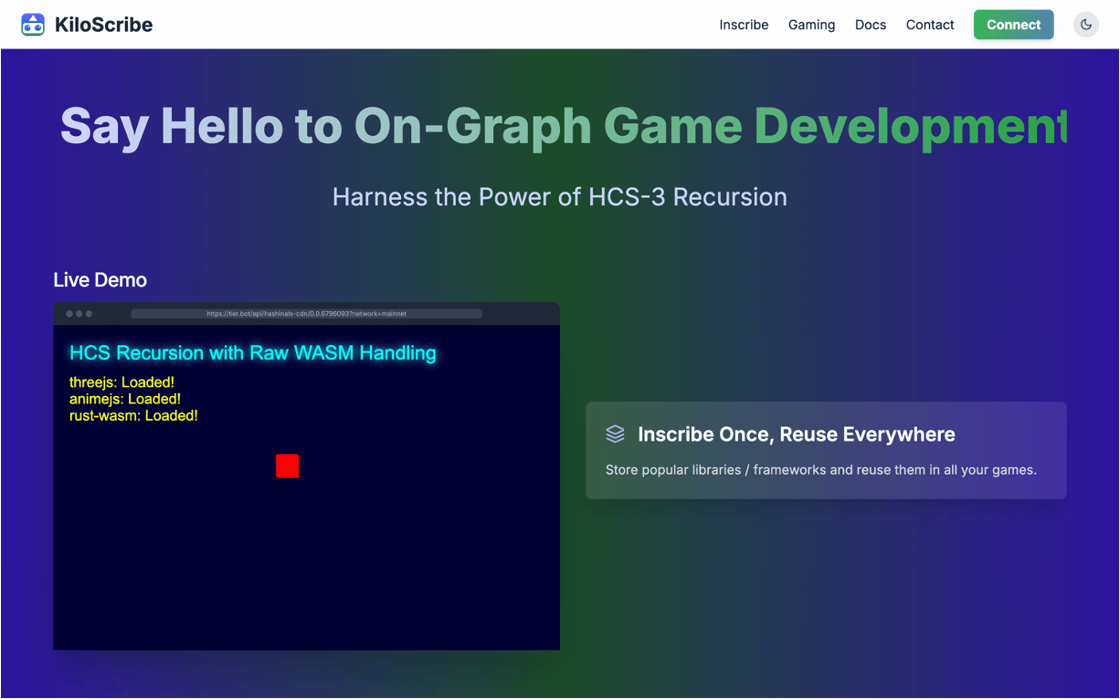Click the KiloScribe brand name
This screenshot has width=1120, height=699.
point(104,25)
